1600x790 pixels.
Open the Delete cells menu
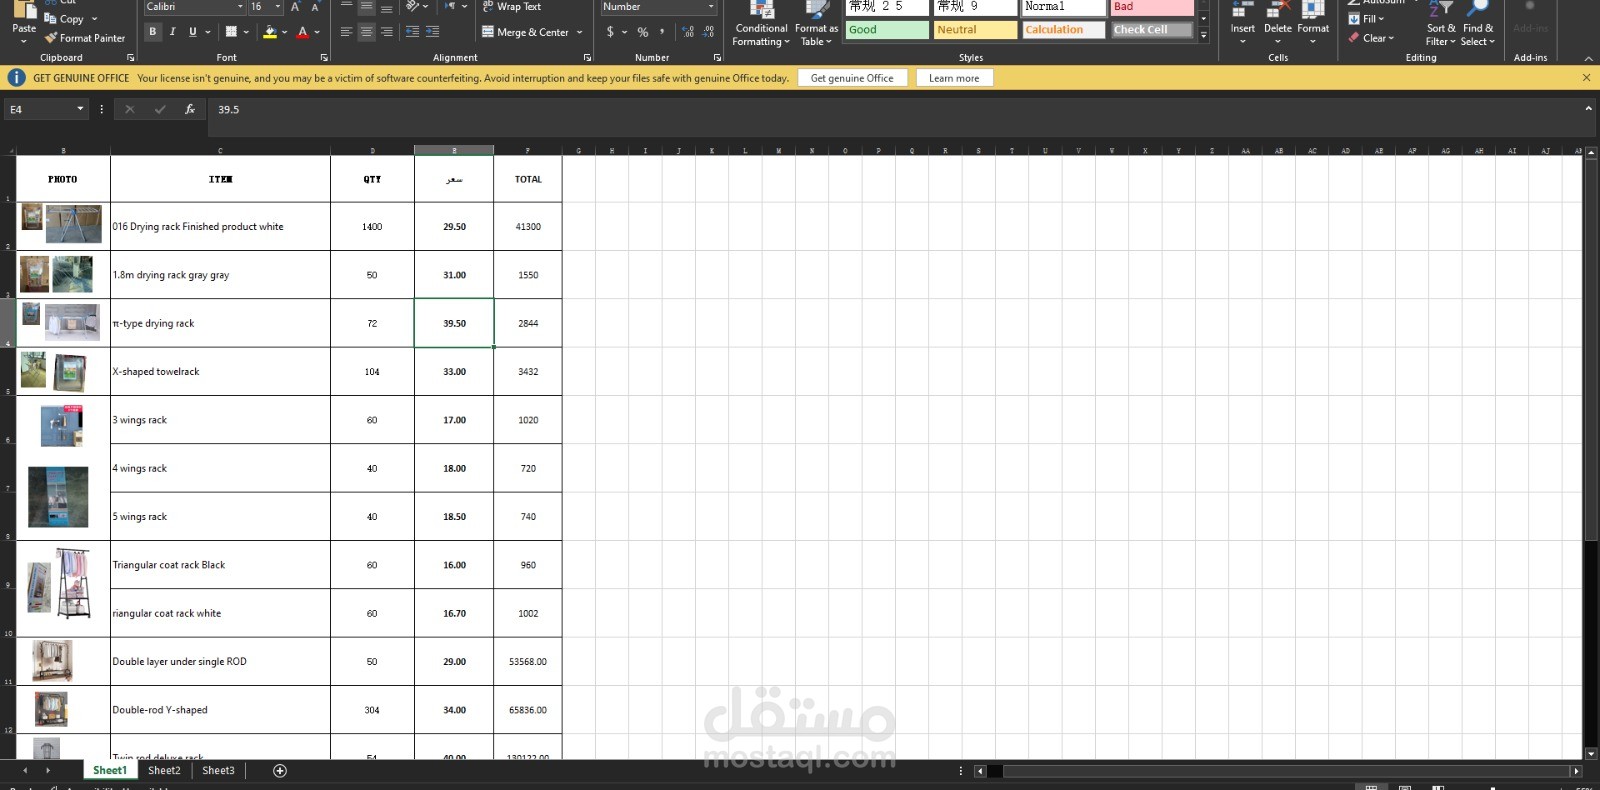[1278, 24]
